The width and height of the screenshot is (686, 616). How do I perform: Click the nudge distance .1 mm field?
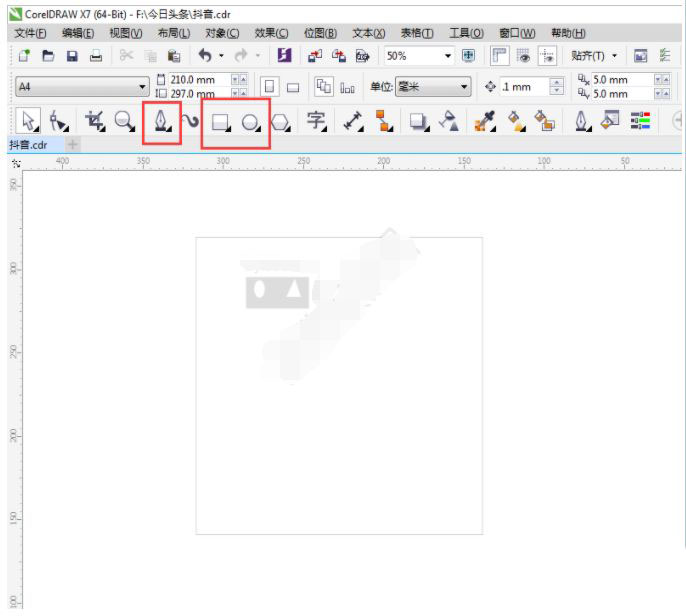click(523, 87)
